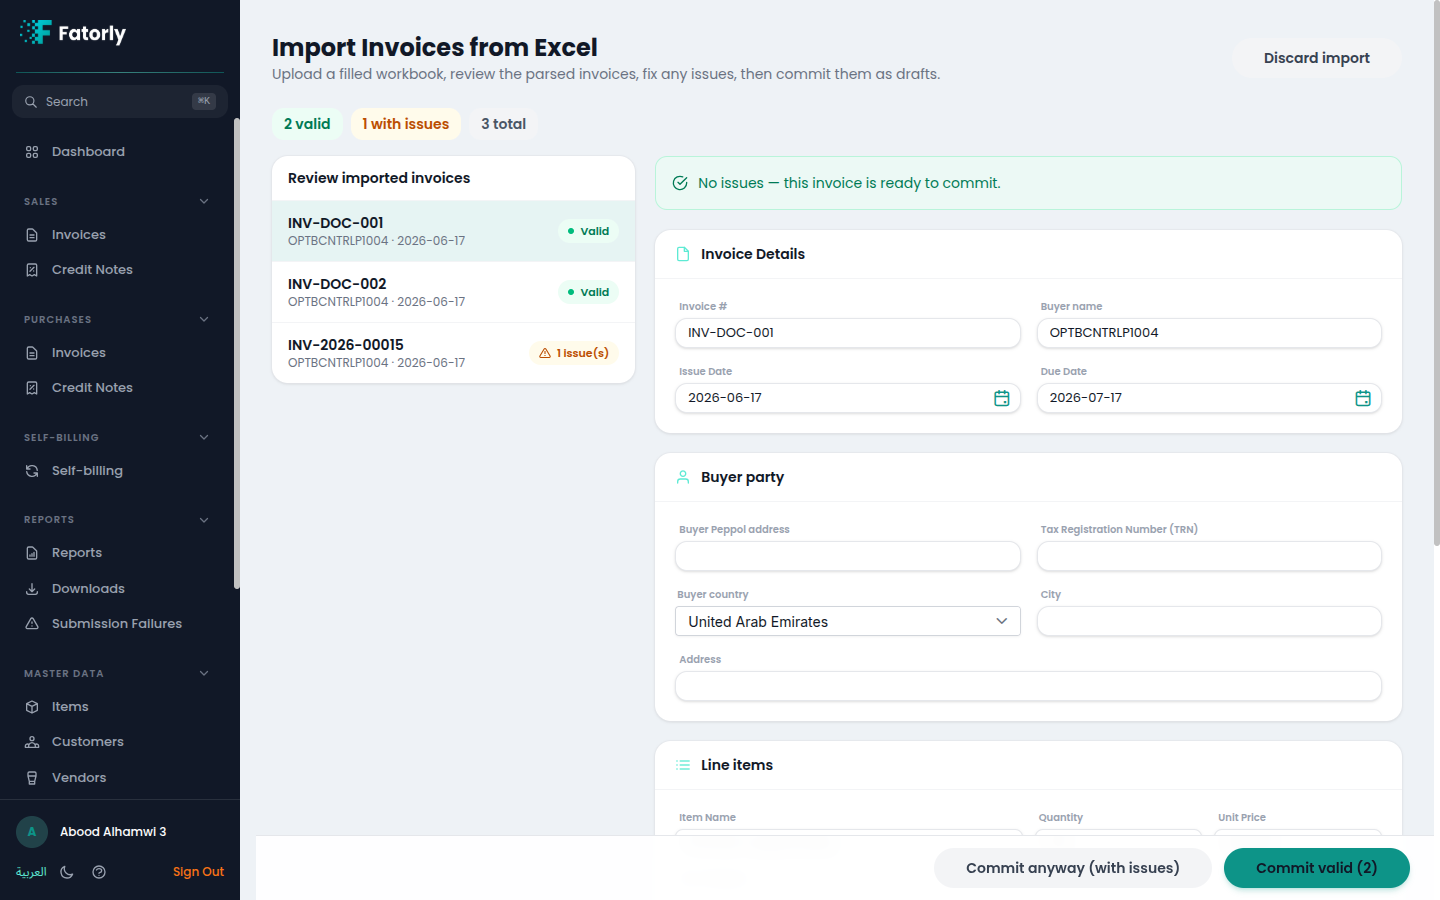Click the Valid badge on INV-DOC-002

click(x=588, y=292)
